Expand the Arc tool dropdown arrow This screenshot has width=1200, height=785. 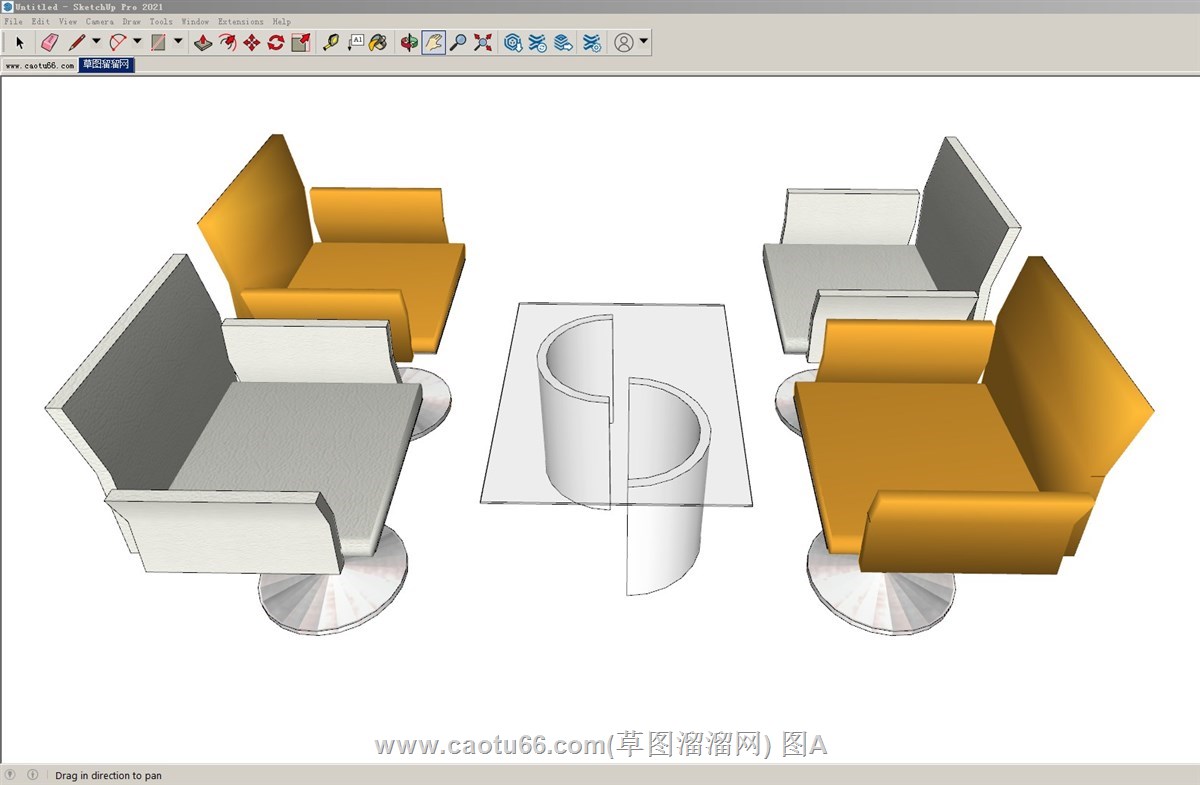point(137,42)
